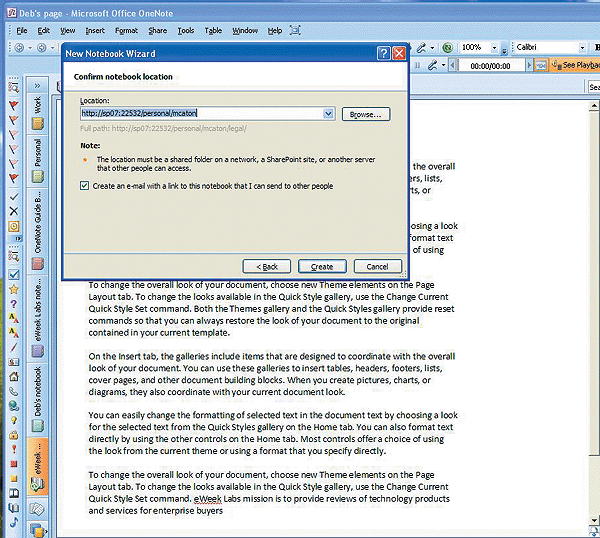Open the all notebooks list icon
The image size is (600, 538).
38,530
